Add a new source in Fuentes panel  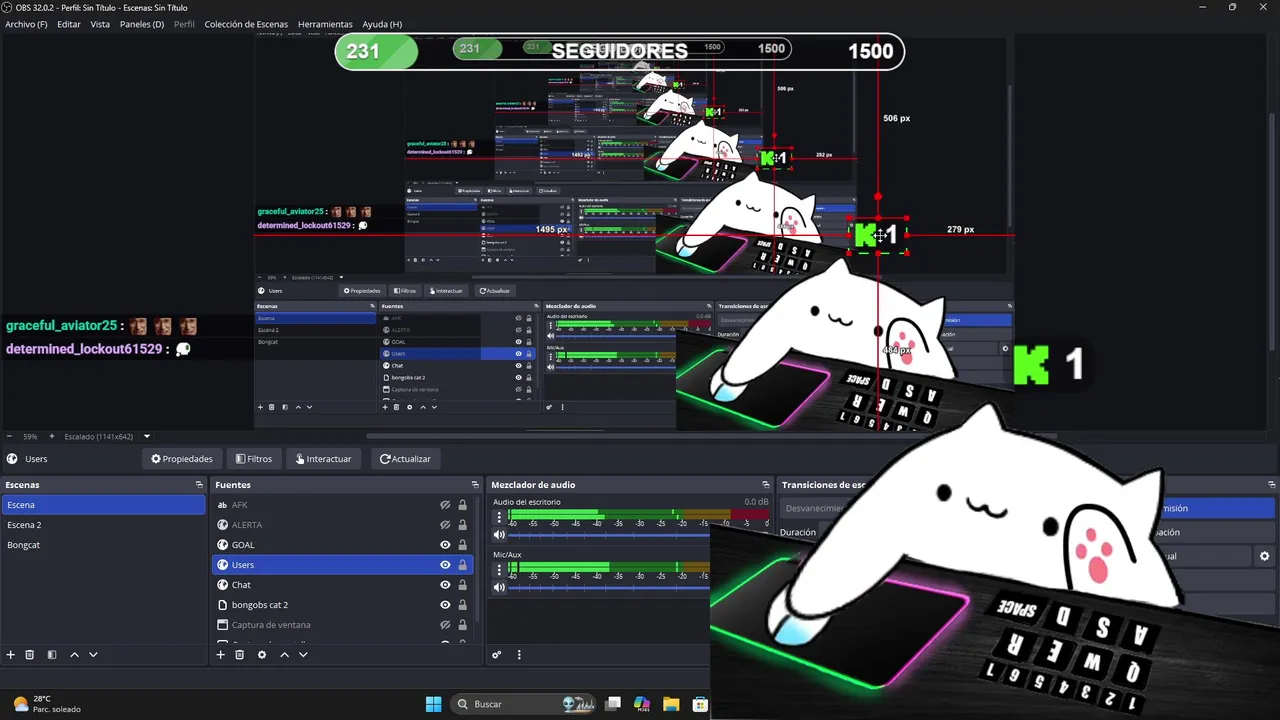[221, 655]
